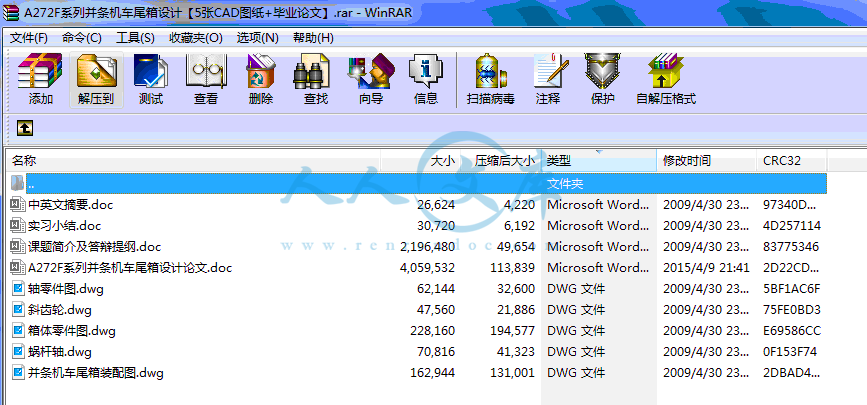The height and width of the screenshot is (405, 867).
Task: Select file name 中英文摘要.doc
Action: coord(71,205)
